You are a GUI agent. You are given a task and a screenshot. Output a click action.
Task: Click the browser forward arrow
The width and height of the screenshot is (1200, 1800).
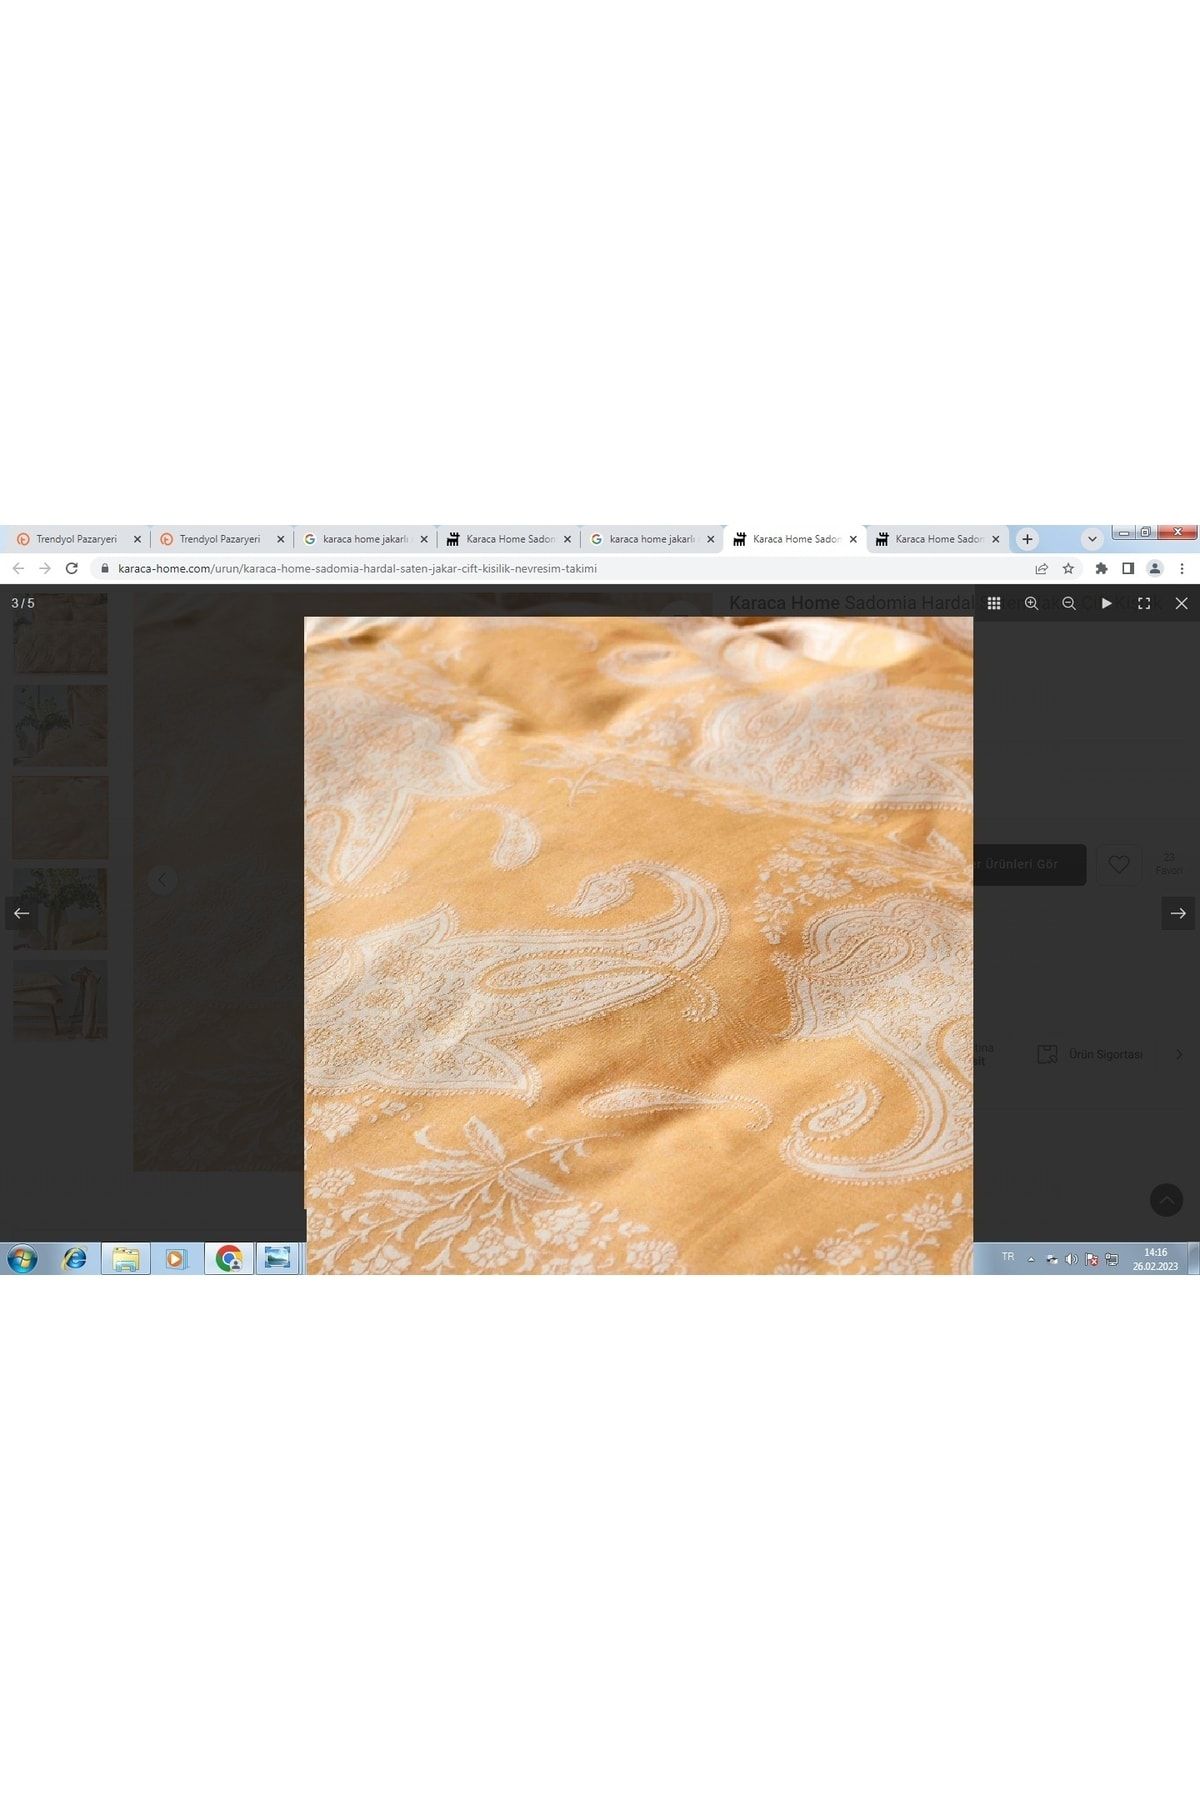click(x=44, y=568)
